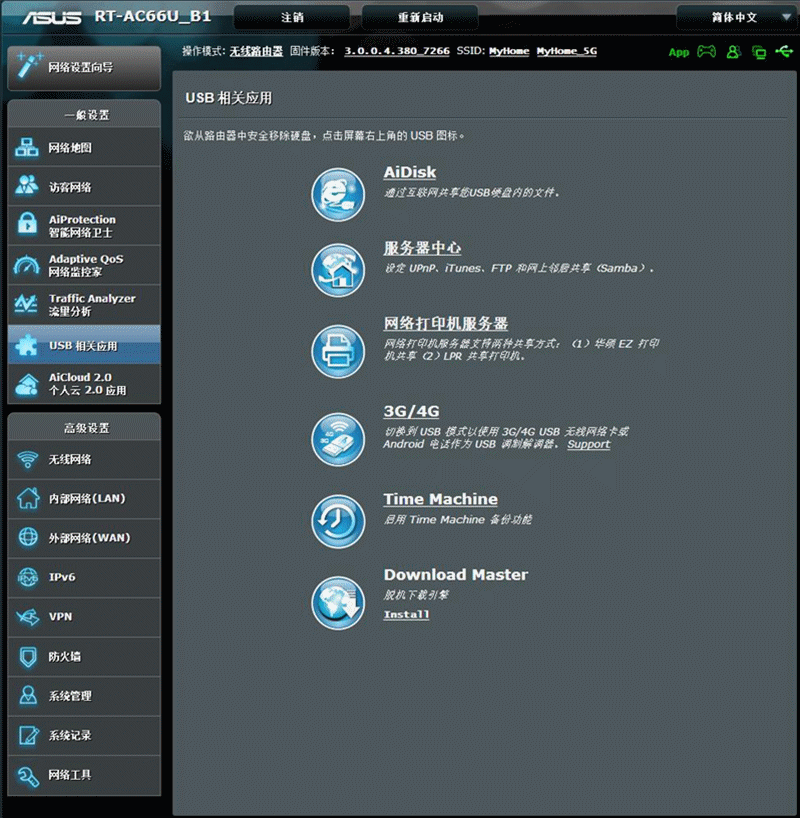Image resolution: width=800 pixels, height=818 pixels.
Task: Click the green App link in header
Action: pos(678,52)
